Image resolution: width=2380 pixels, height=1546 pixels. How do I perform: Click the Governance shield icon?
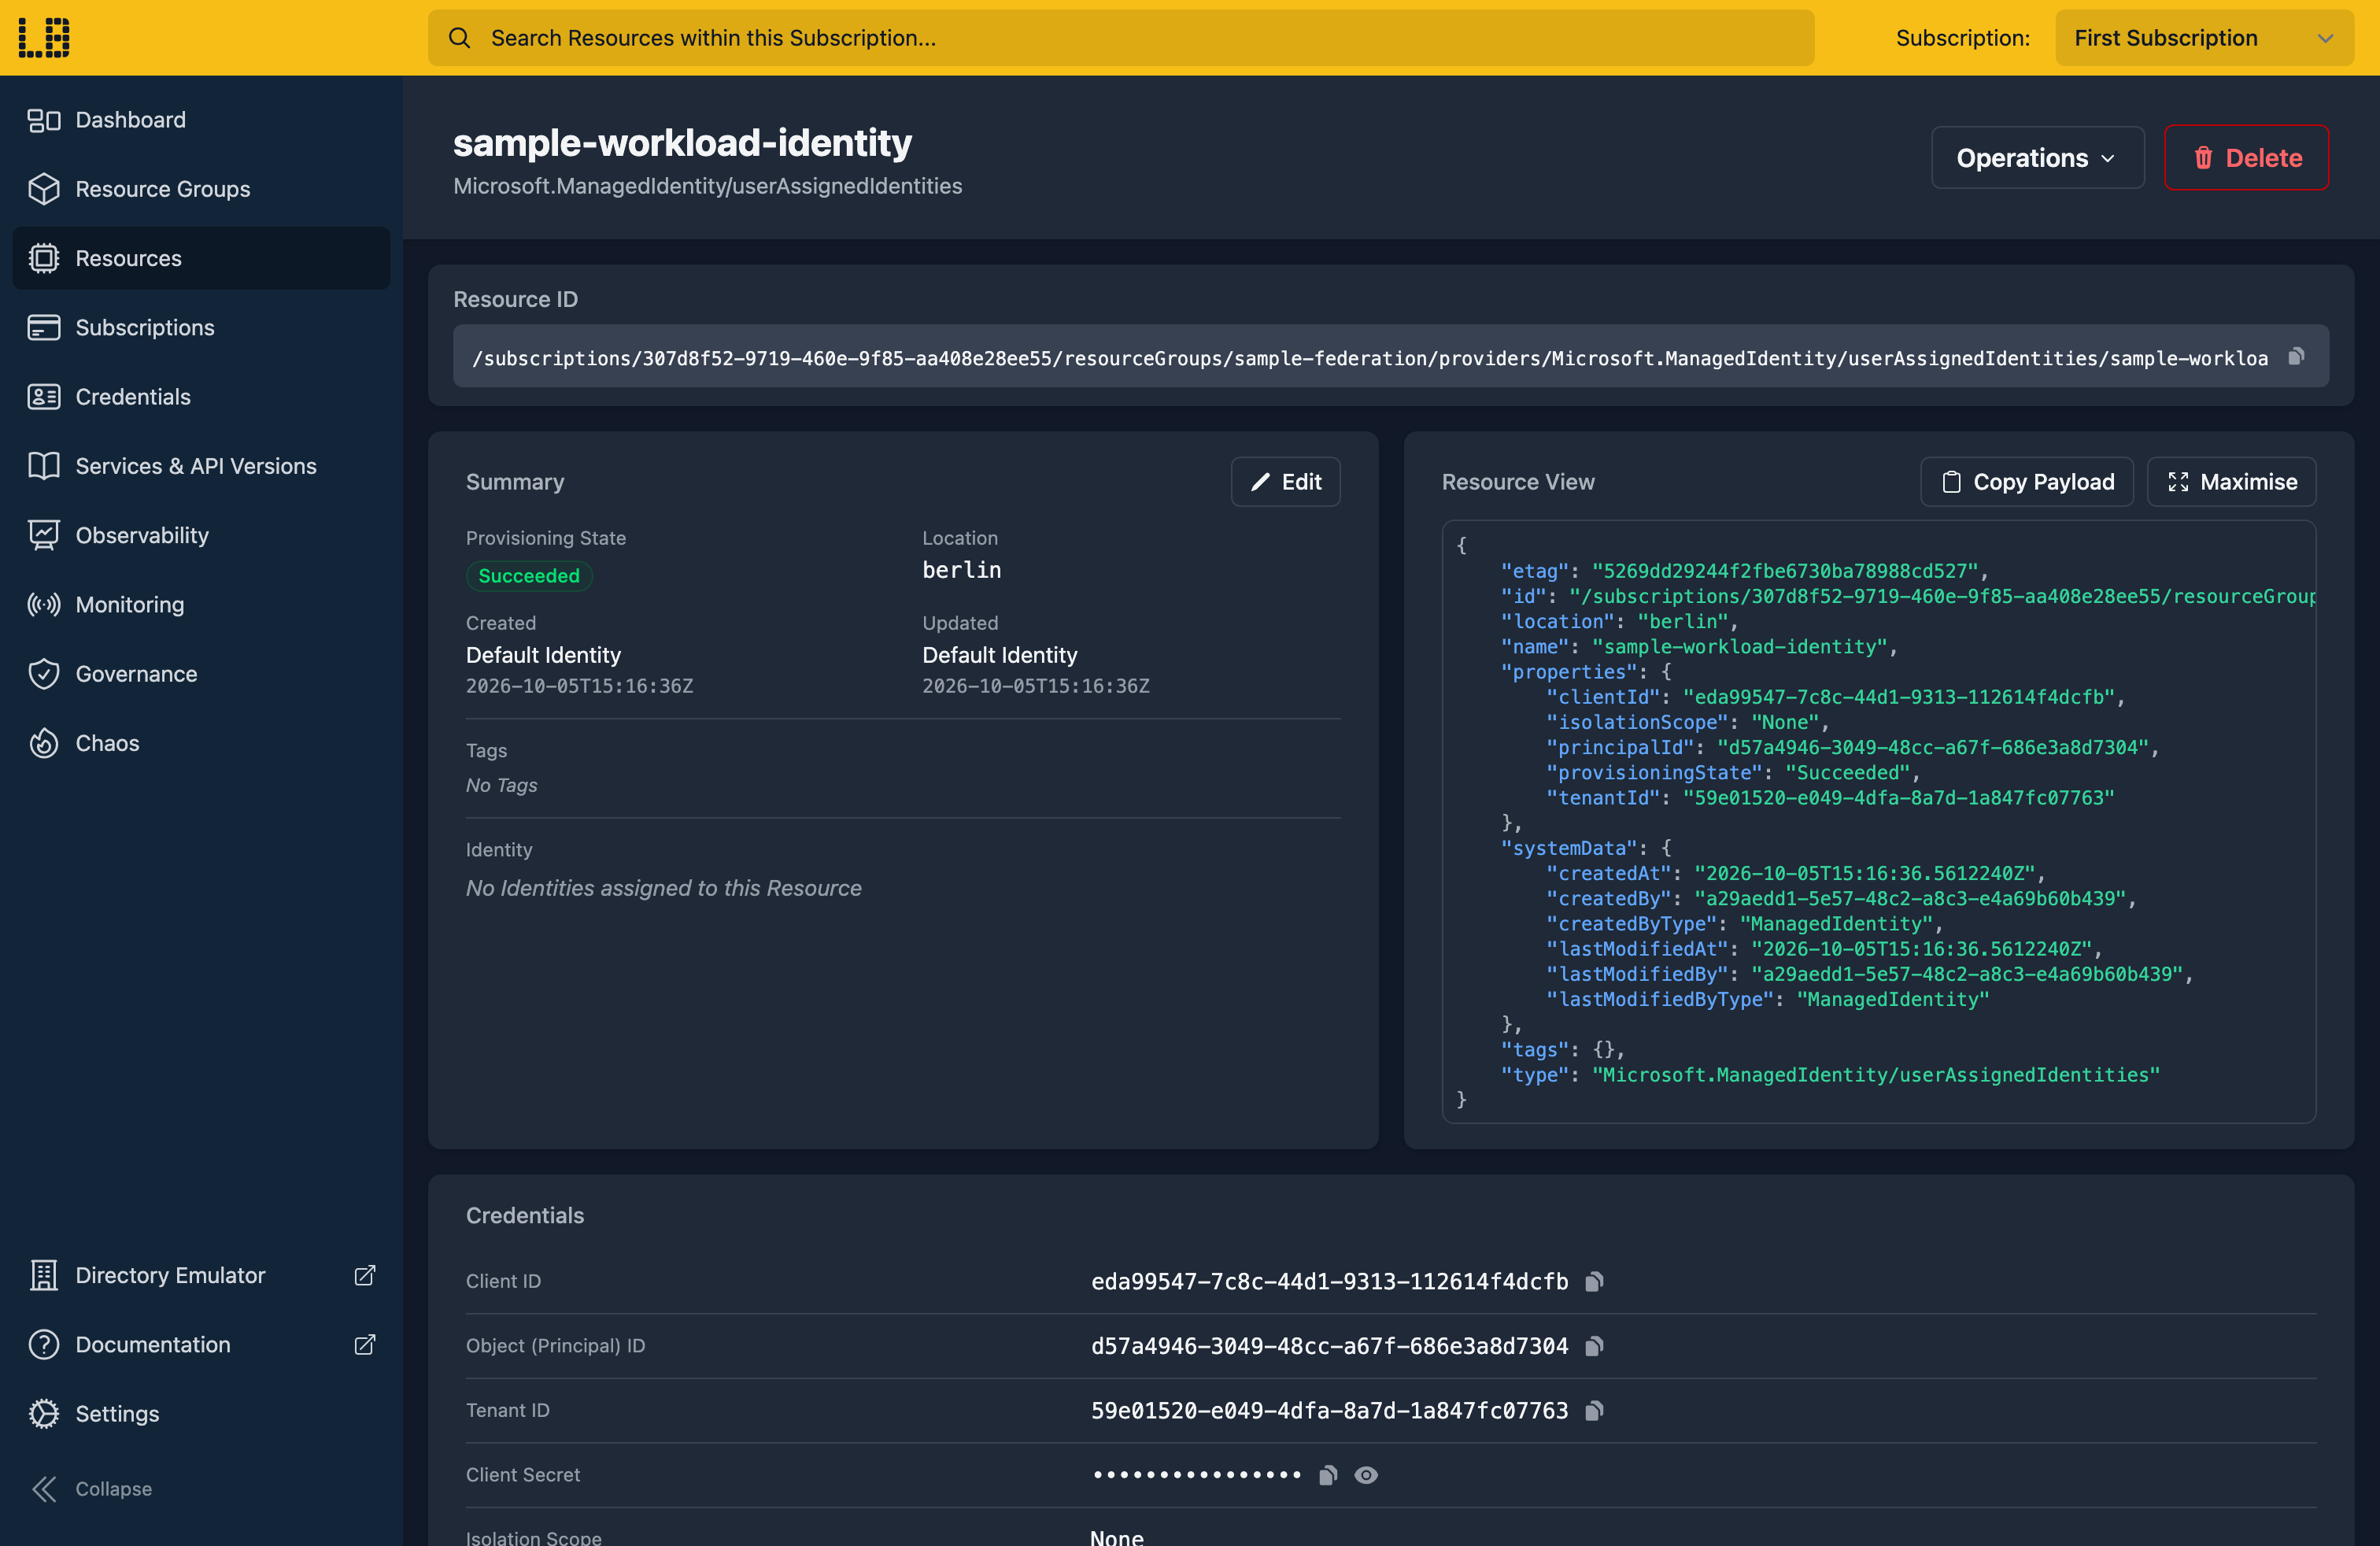44,674
